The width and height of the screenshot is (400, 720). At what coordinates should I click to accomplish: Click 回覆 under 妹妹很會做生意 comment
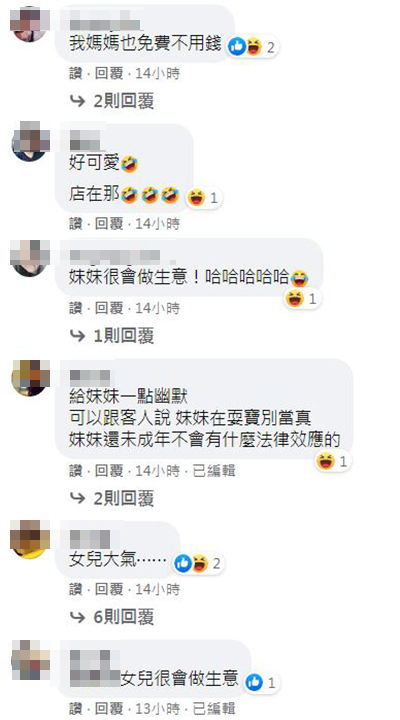[109, 308]
